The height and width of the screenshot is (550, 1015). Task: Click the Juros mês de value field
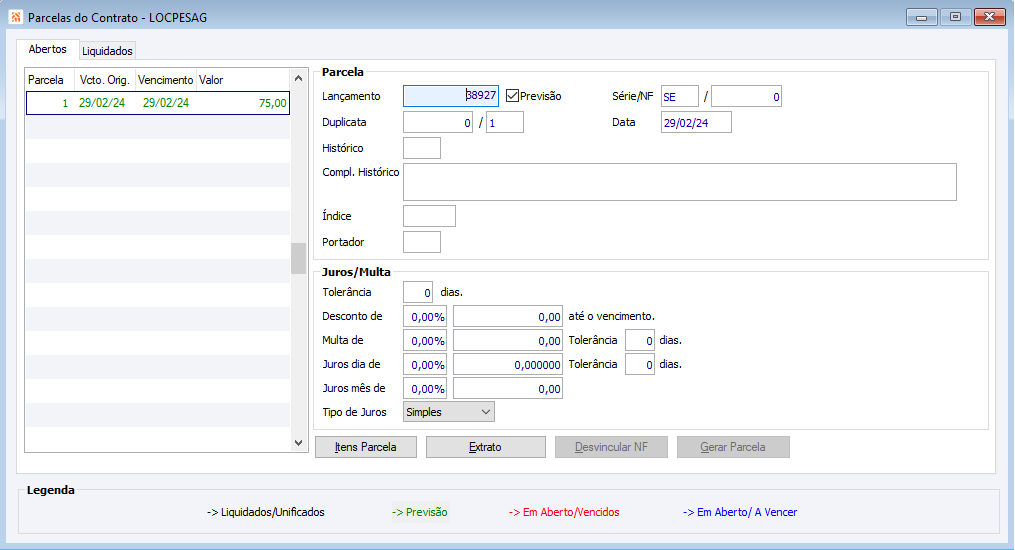tap(508, 388)
